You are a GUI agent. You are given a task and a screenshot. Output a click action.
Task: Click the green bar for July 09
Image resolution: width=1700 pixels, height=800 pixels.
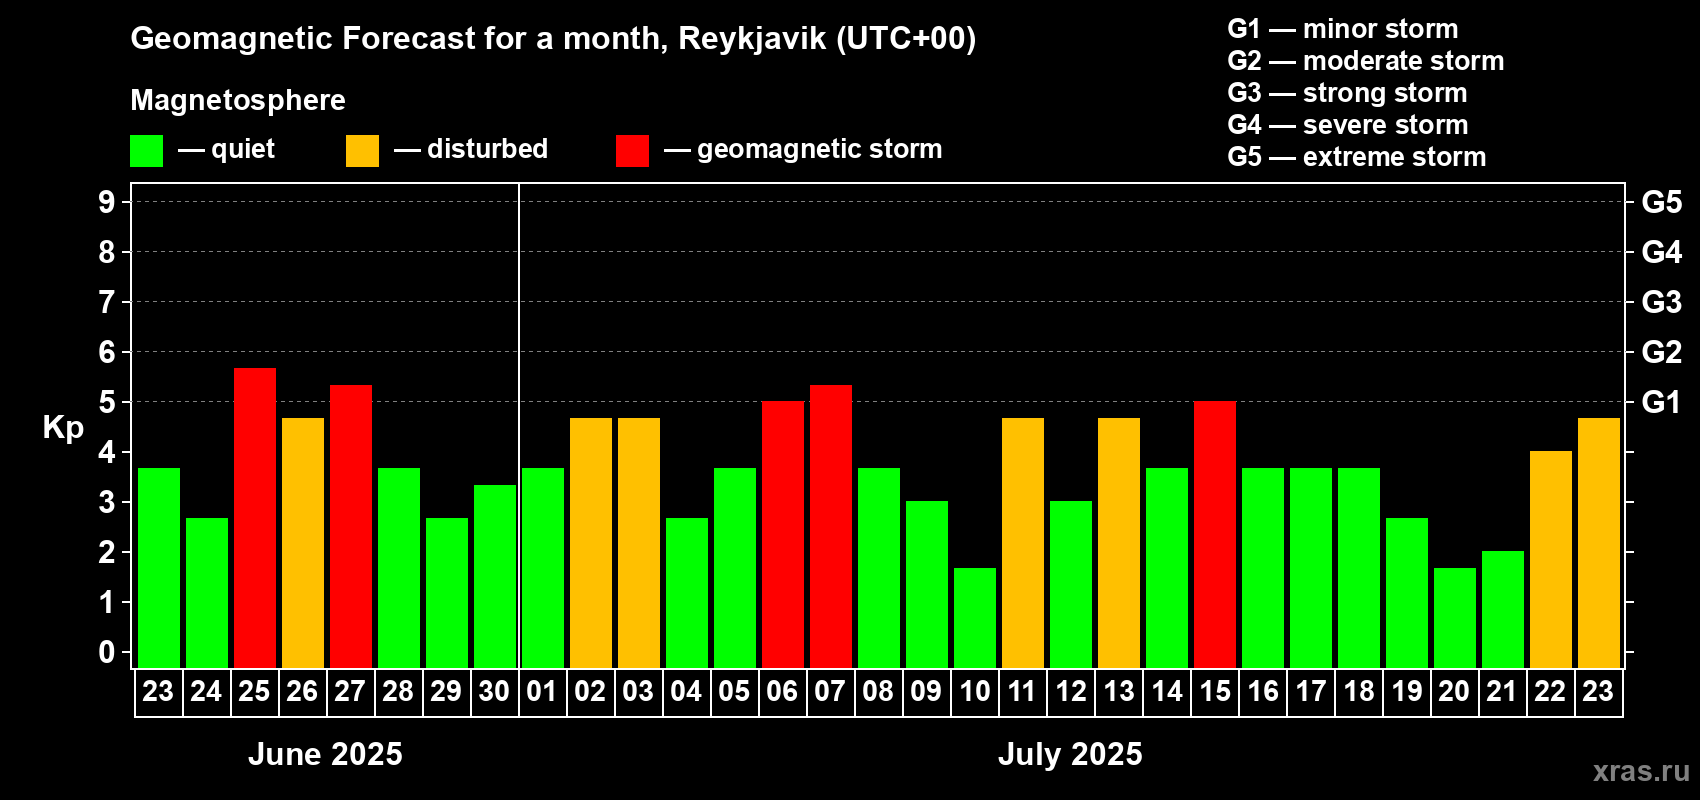click(927, 585)
